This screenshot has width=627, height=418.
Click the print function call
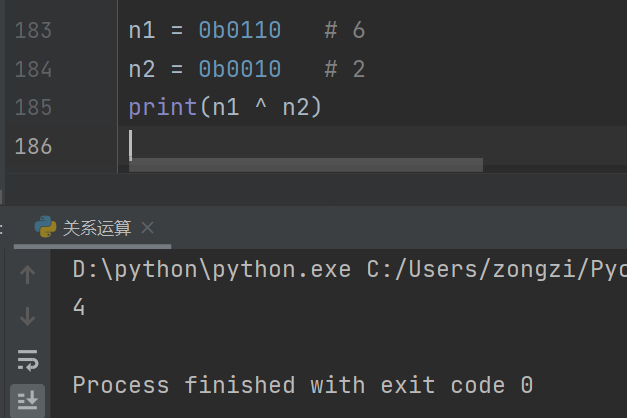tap(163, 108)
